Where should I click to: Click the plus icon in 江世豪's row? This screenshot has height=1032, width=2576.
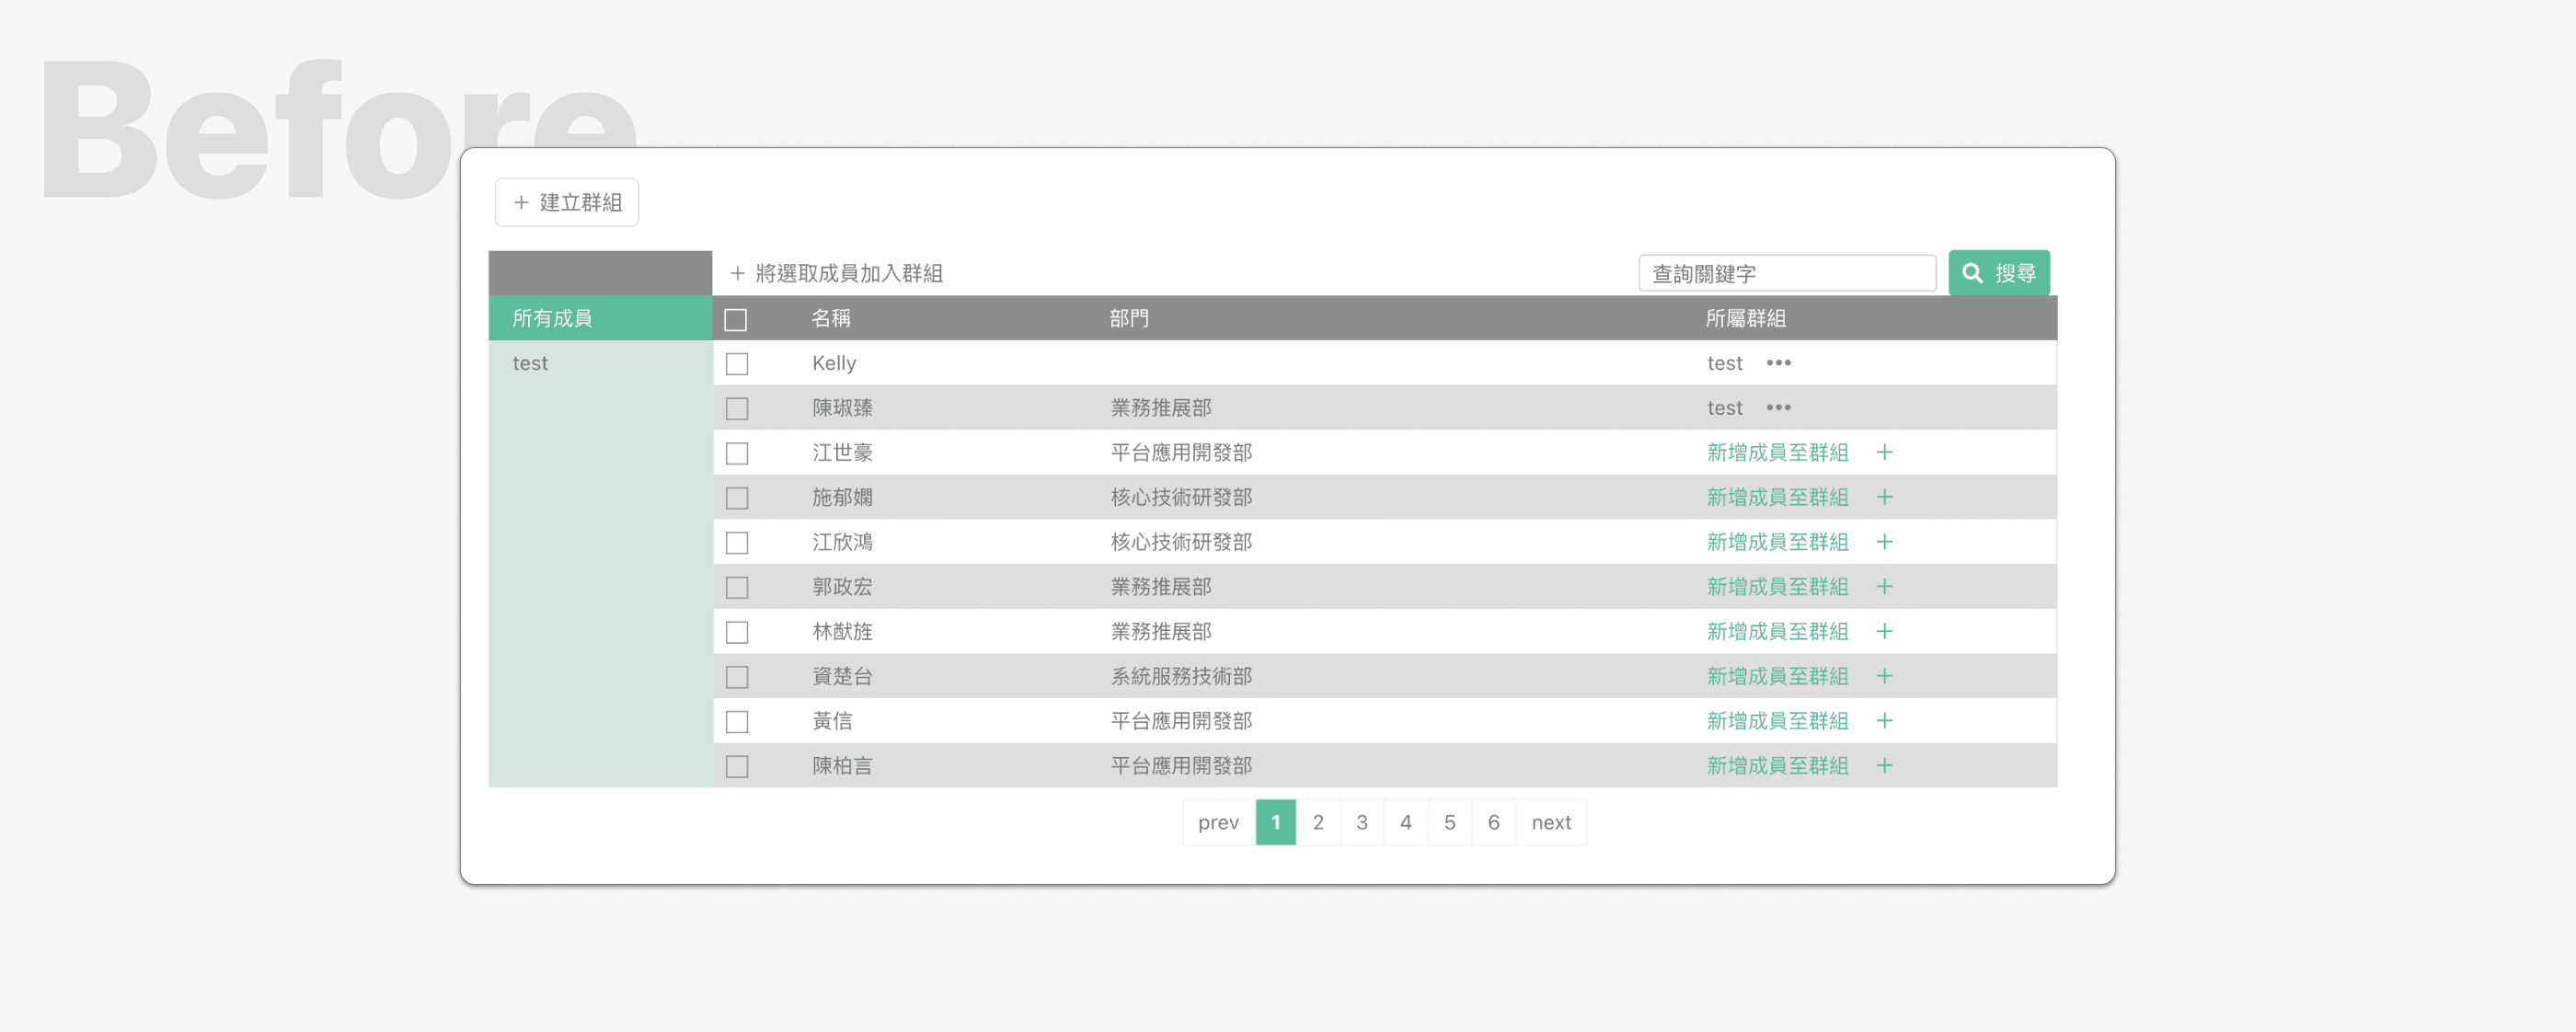click(x=1884, y=452)
